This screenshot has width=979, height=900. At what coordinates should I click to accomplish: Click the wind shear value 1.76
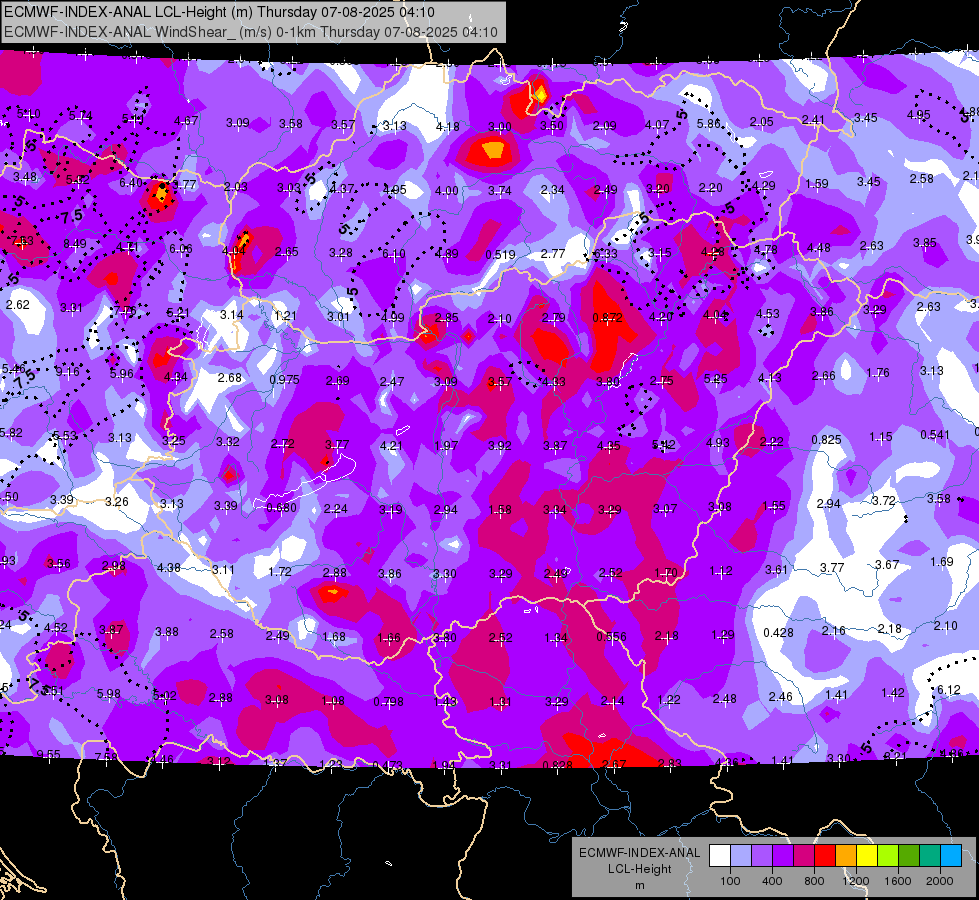point(878,373)
